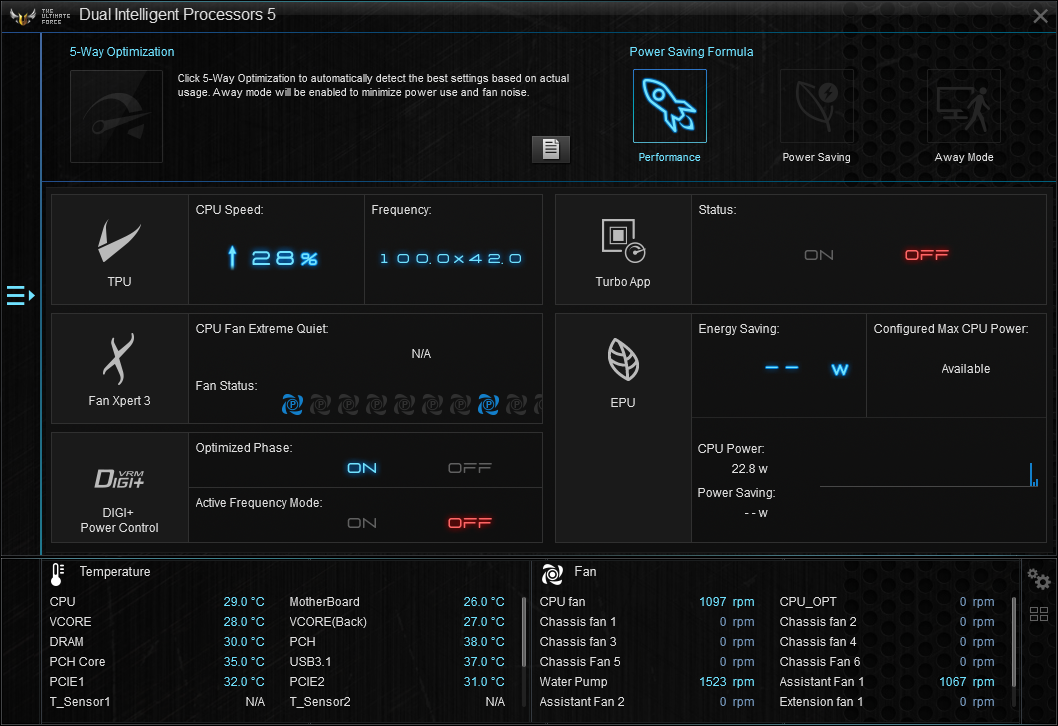Click the Assistant Fan 1 1067 rpm value
This screenshot has width=1058, height=726.
tap(967, 682)
